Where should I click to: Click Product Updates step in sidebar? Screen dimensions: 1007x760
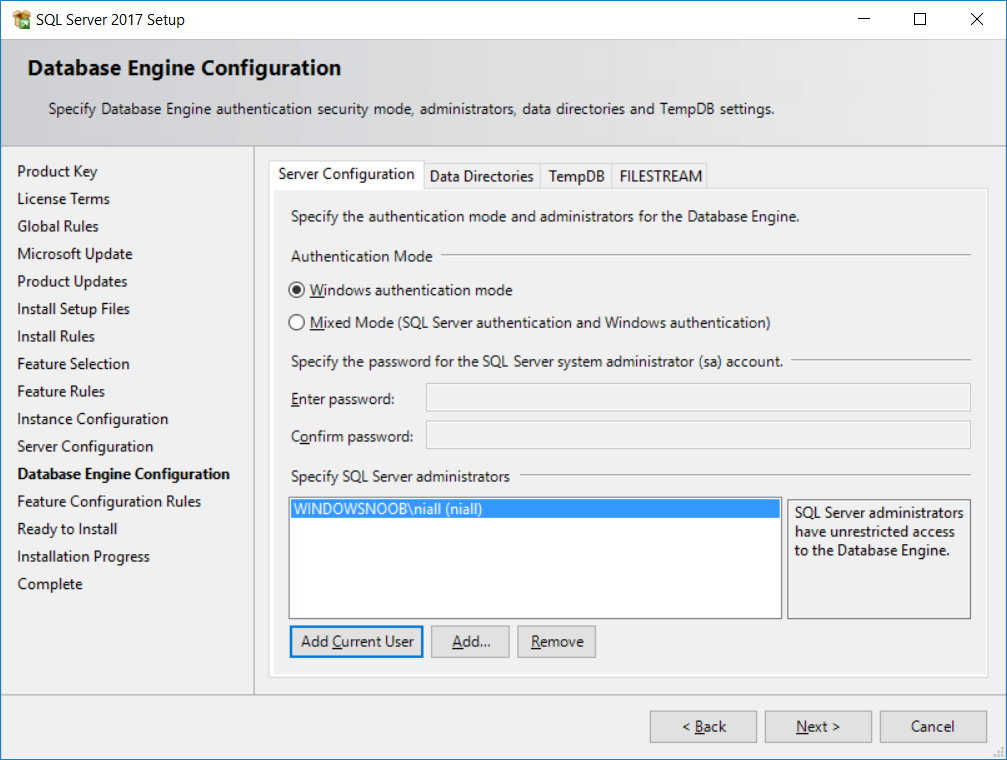pos(73,281)
